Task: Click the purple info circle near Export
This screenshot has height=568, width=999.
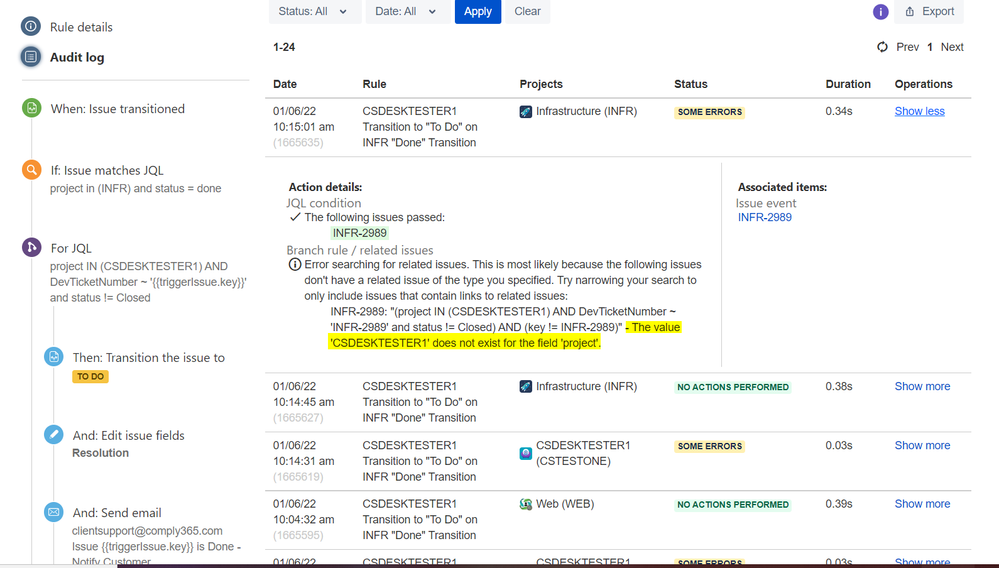Action: (880, 11)
